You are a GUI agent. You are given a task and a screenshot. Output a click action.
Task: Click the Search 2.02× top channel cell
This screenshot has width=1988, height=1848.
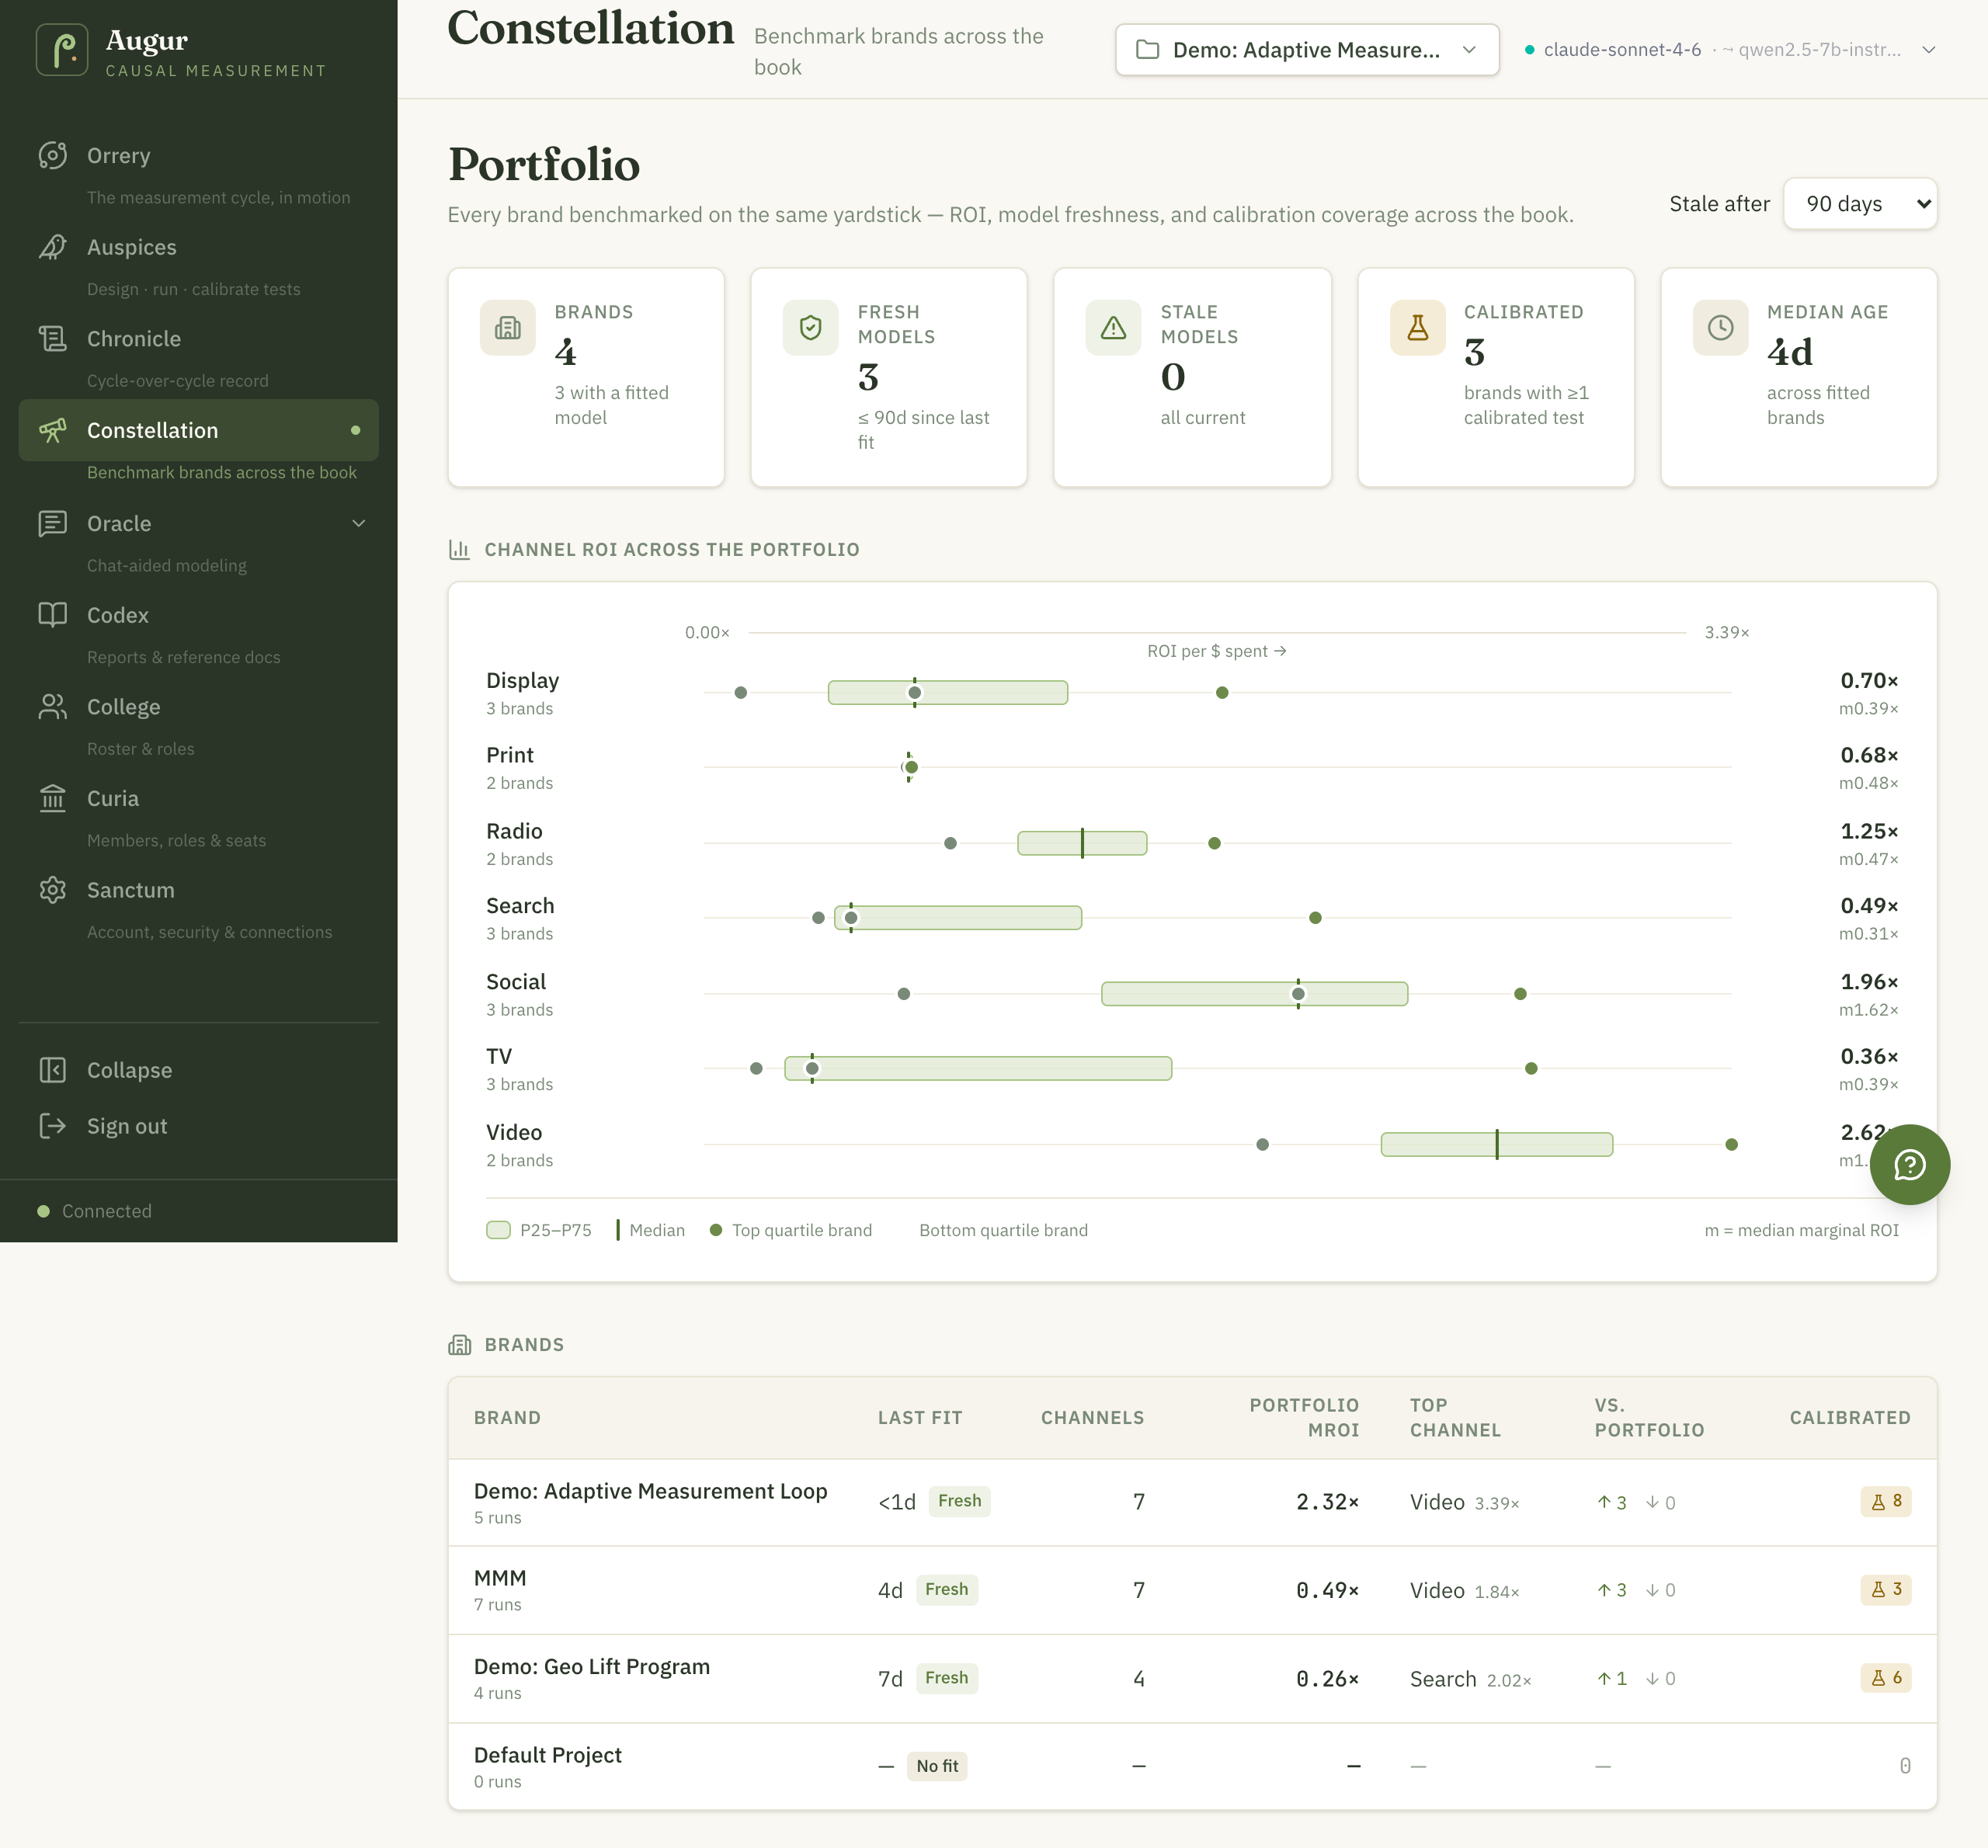click(x=1470, y=1679)
